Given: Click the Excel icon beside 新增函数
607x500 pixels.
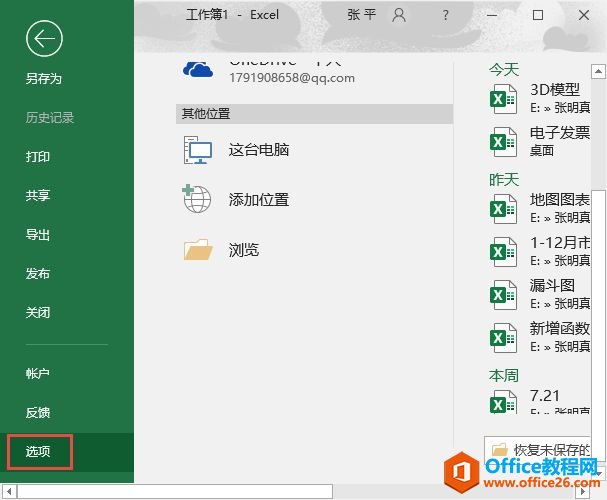Looking at the screenshot, I should point(503,338).
